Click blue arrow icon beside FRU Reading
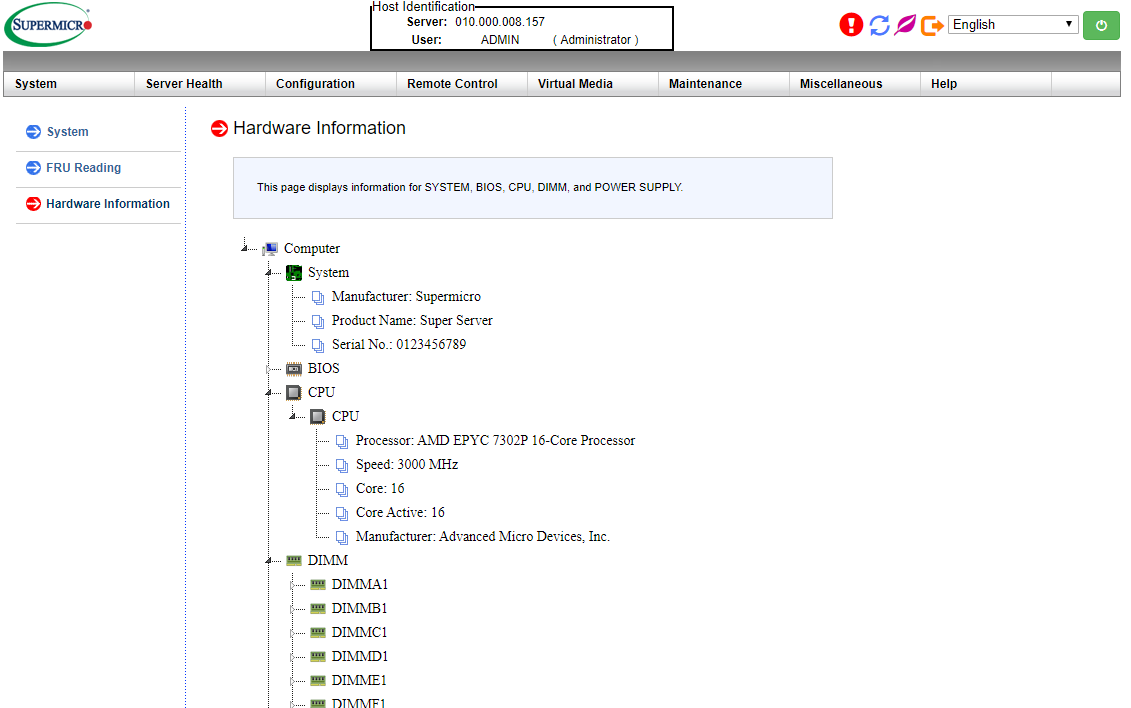1131x708 pixels. click(x=33, y=168)
